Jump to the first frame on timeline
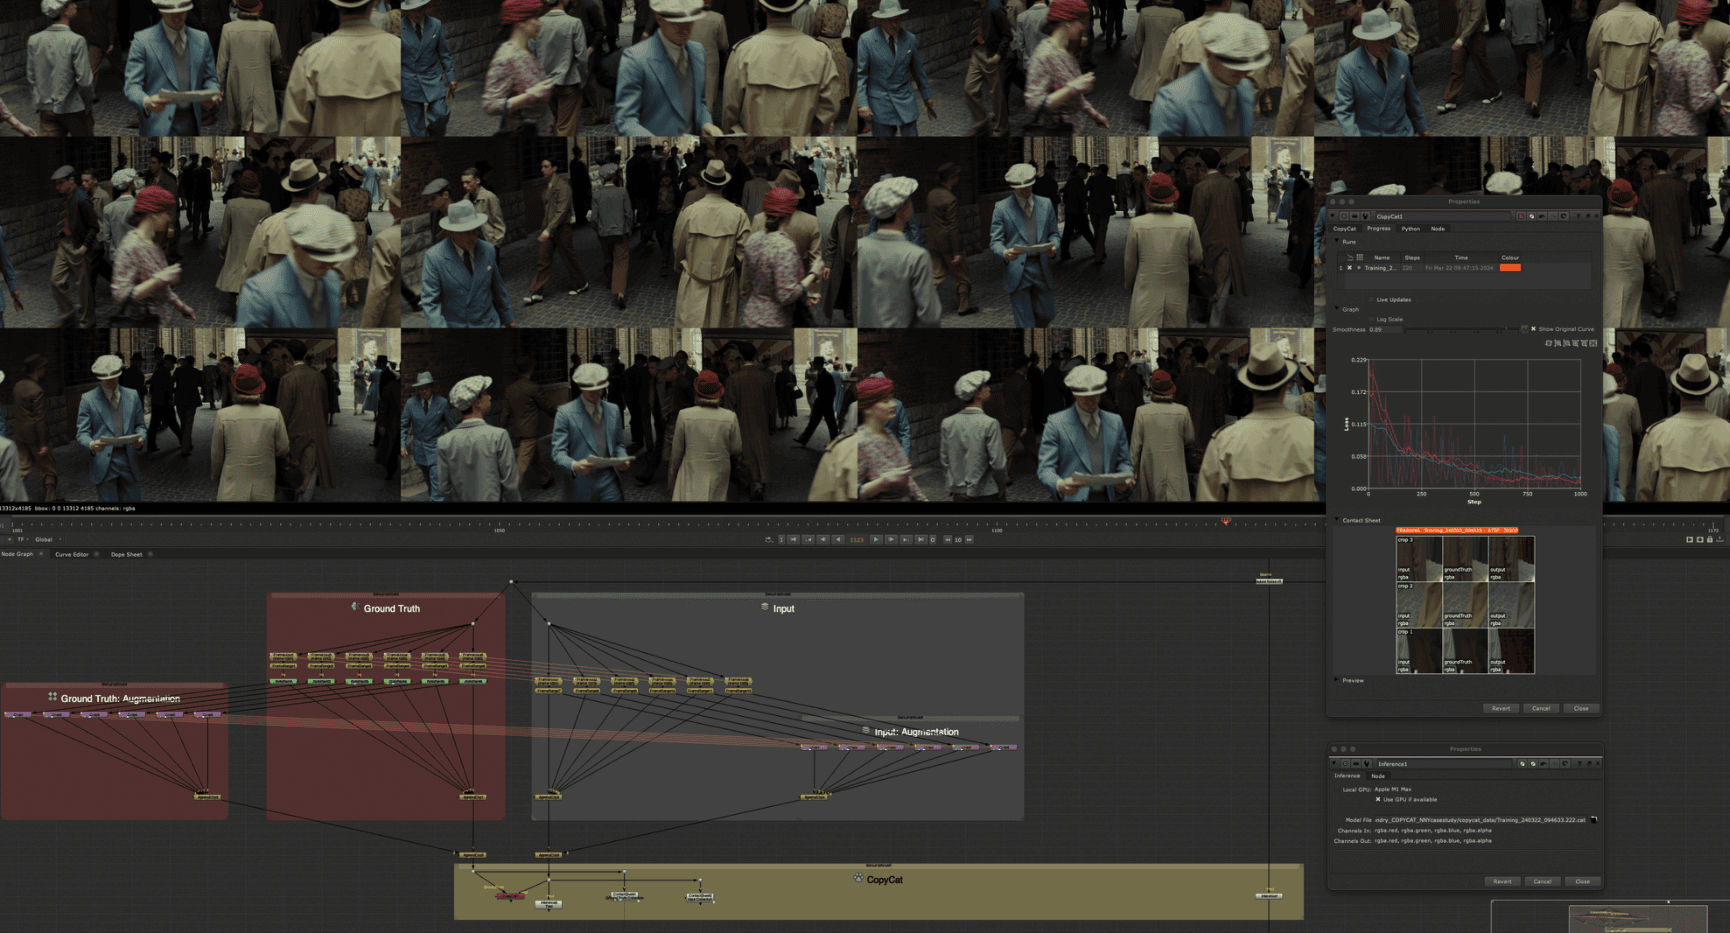Image resolution: width=1730 pixels, height=933 pixels. click(793, 539)
